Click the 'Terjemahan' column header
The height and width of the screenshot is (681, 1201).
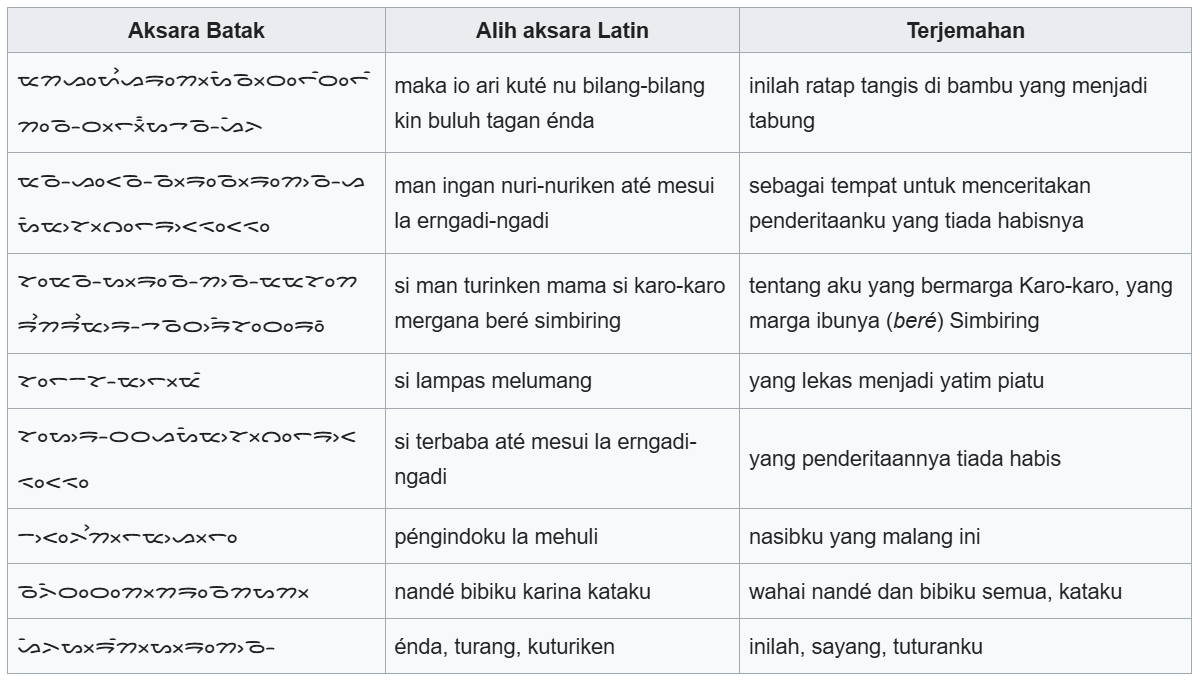[x=965, y=31]
